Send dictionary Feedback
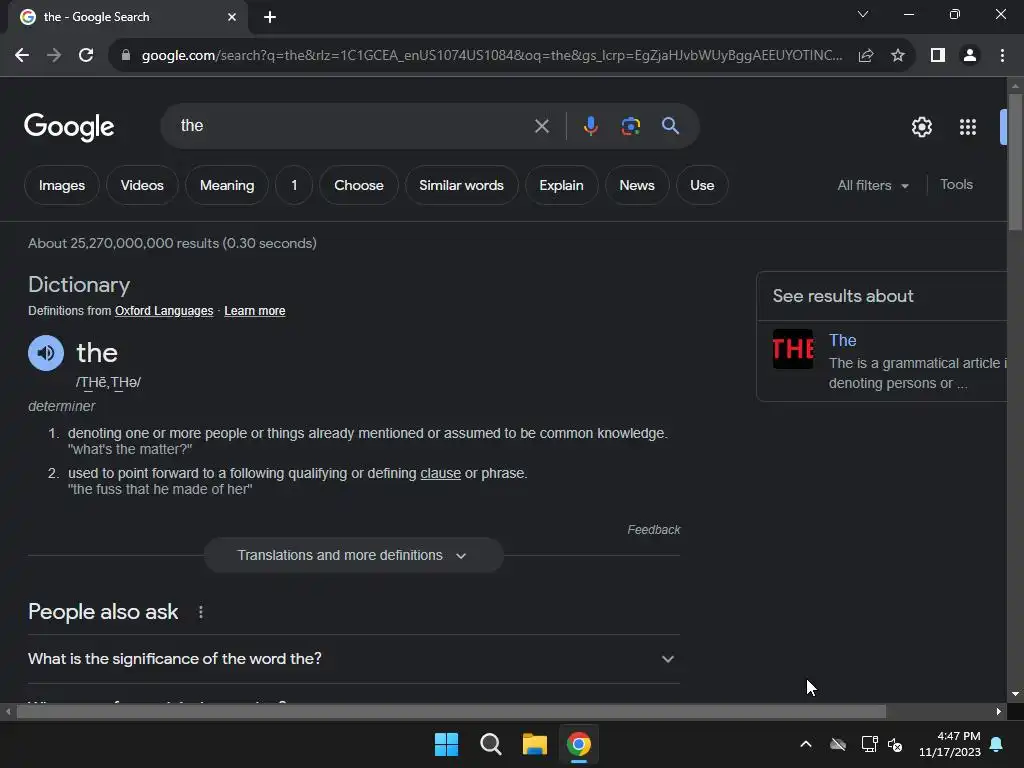The height and width of the screenshot is (768, 1024). (654, 530)
